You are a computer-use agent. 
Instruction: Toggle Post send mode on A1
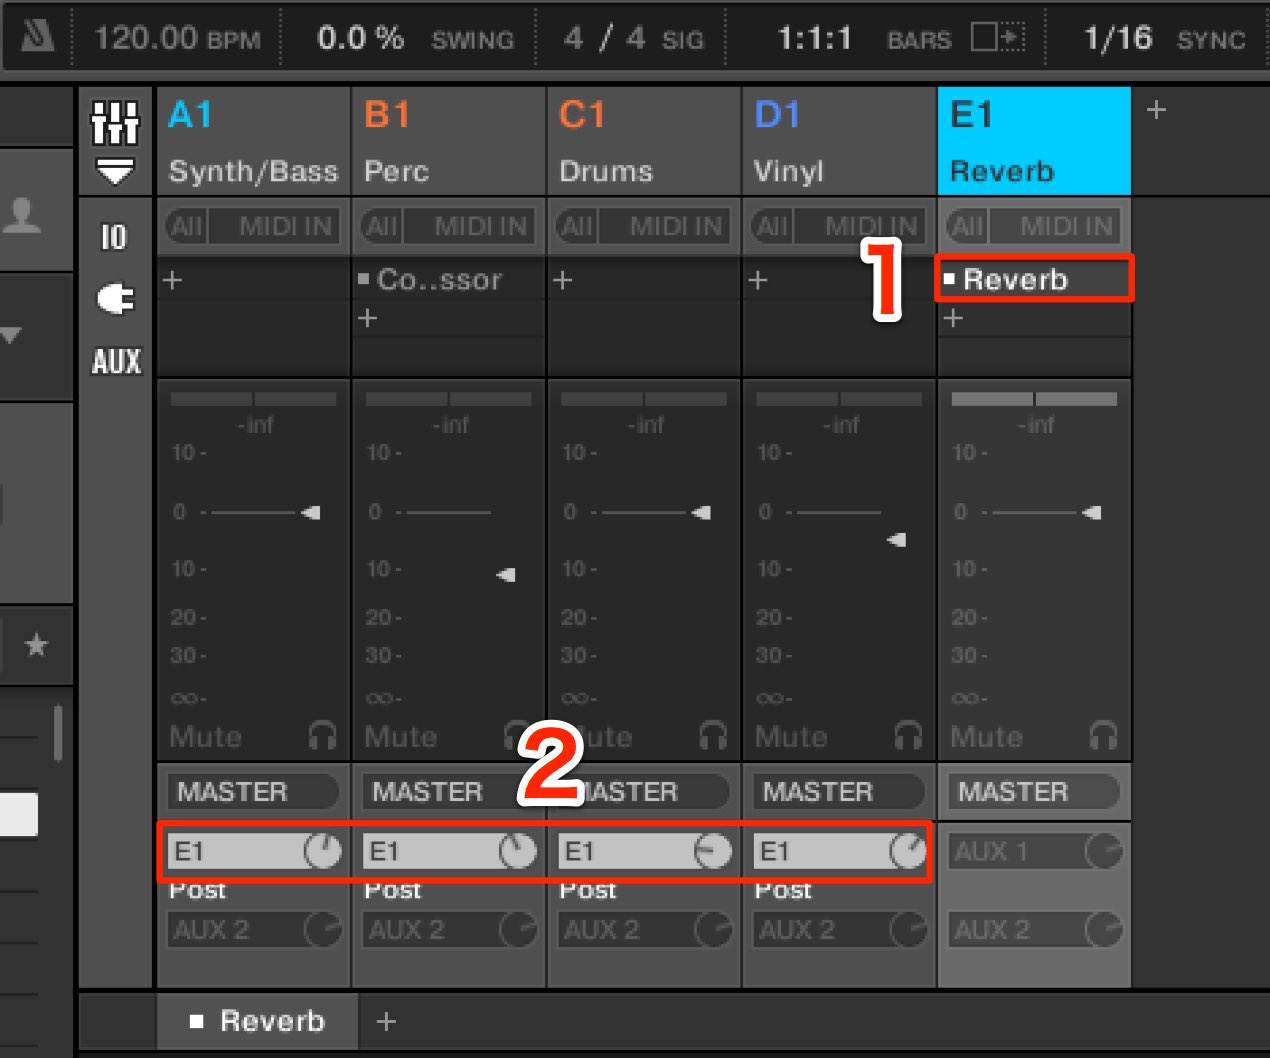[x=197, y=890]
